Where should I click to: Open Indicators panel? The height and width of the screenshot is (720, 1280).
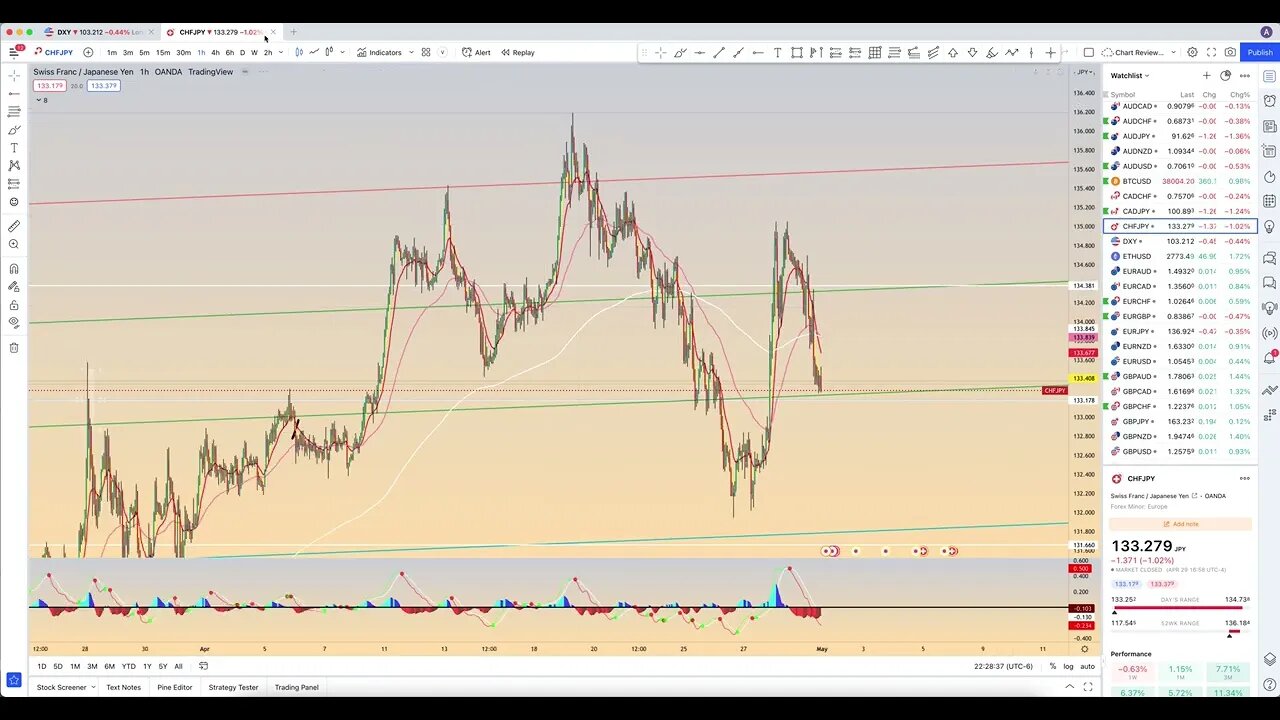380,52
